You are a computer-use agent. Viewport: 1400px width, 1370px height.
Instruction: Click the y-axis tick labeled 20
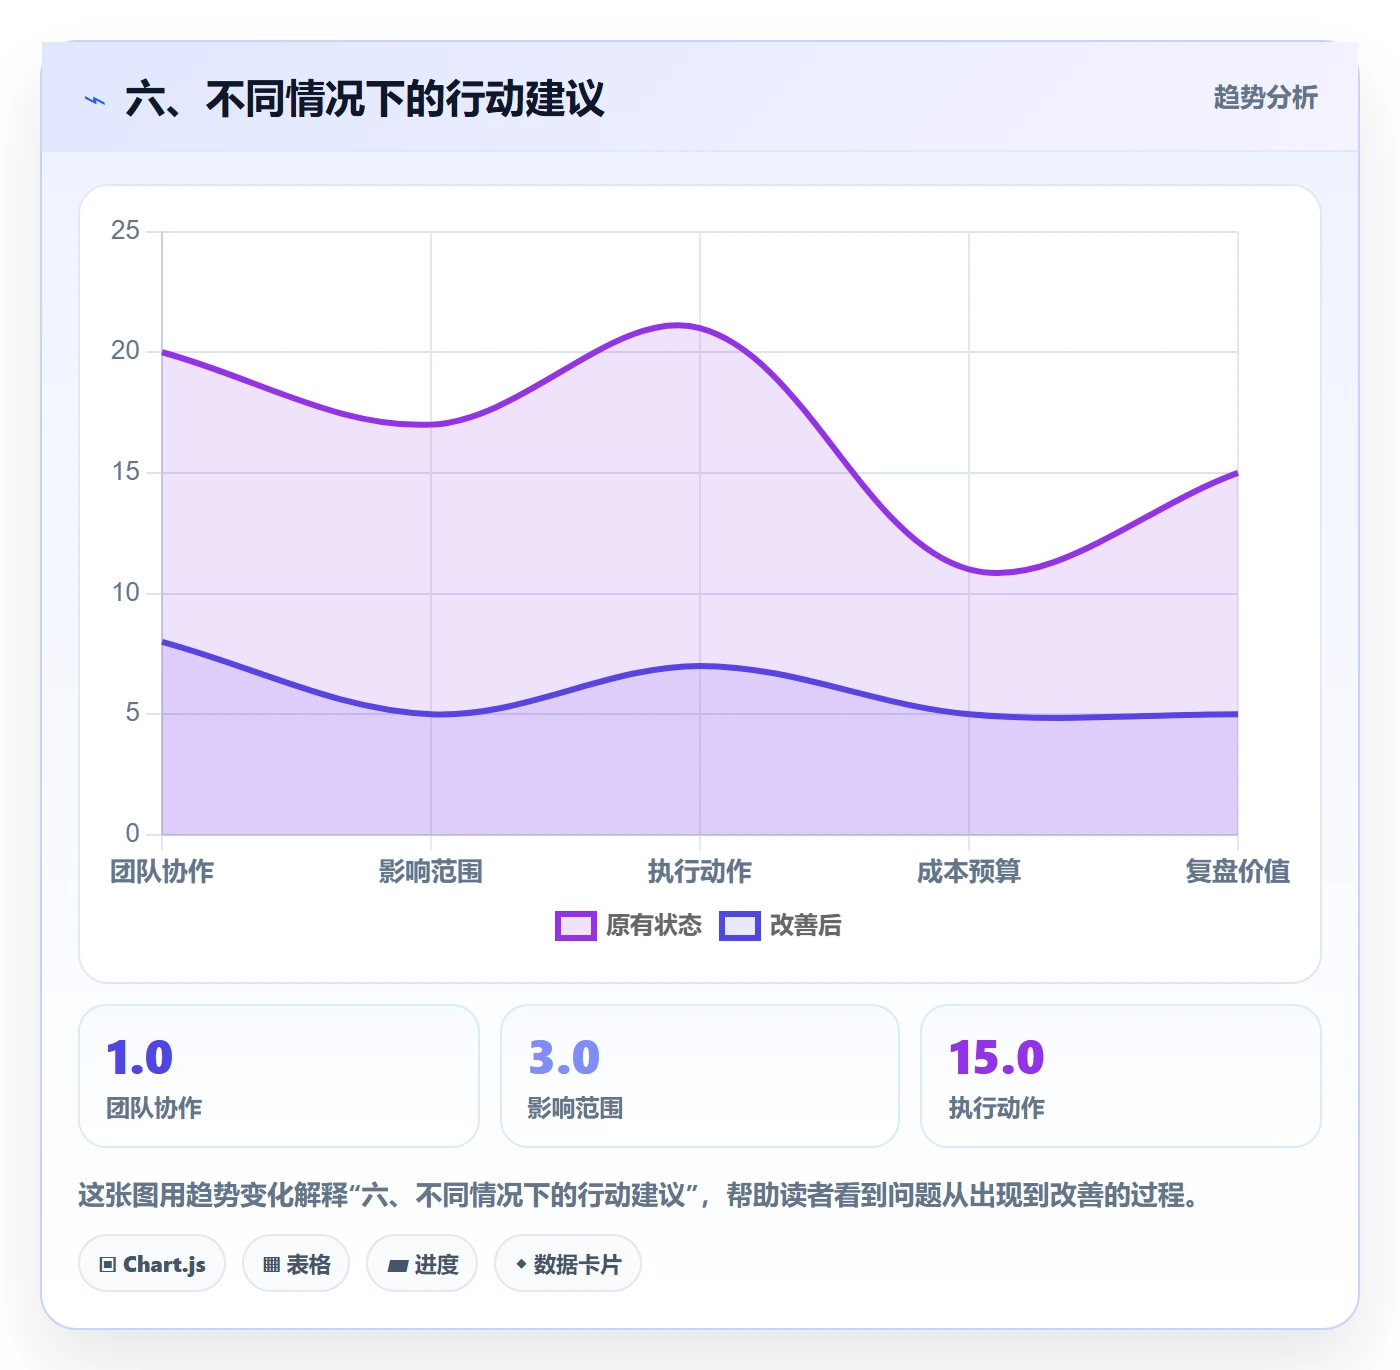(125, 351)
